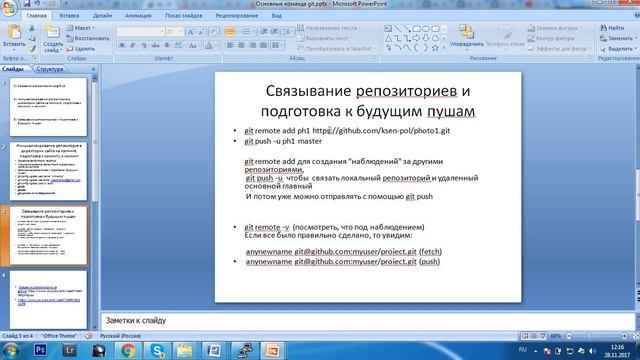Toggle bold (Ж) formatting
Viewport: 640px width, 360px height.
tap(122, 45)
